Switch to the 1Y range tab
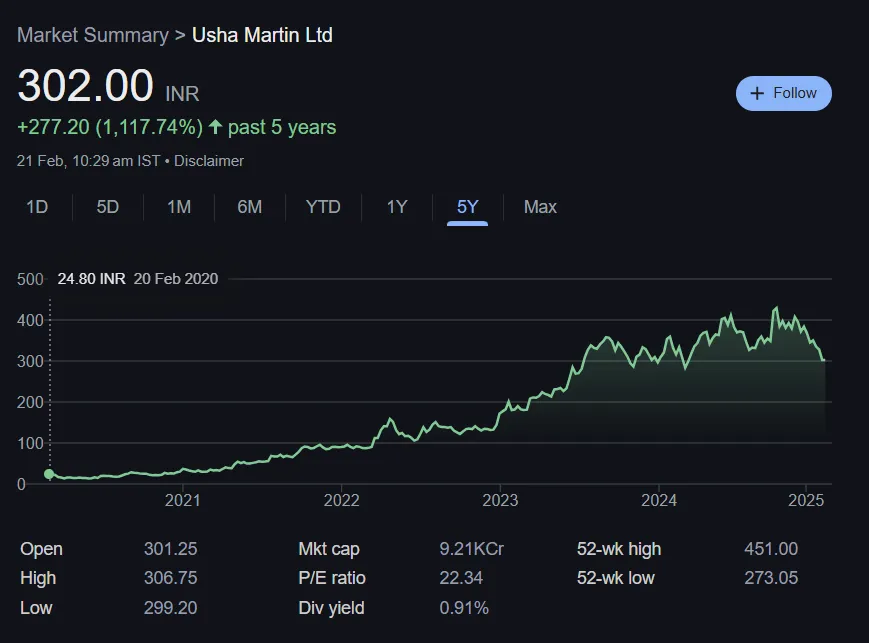869x643 pixels. click(397, 207)
